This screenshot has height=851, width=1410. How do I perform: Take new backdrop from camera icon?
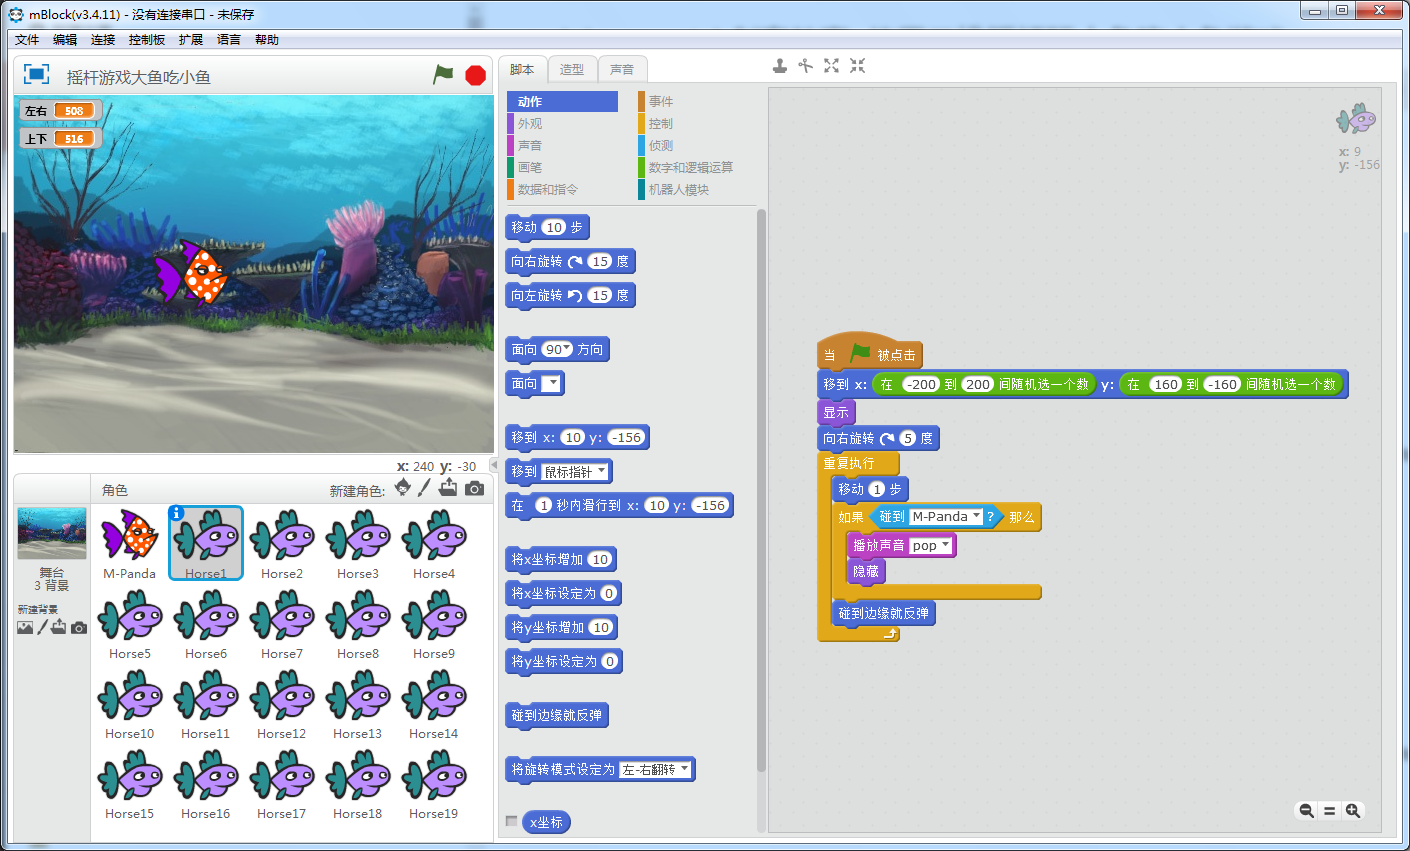[x=79, y=628]
